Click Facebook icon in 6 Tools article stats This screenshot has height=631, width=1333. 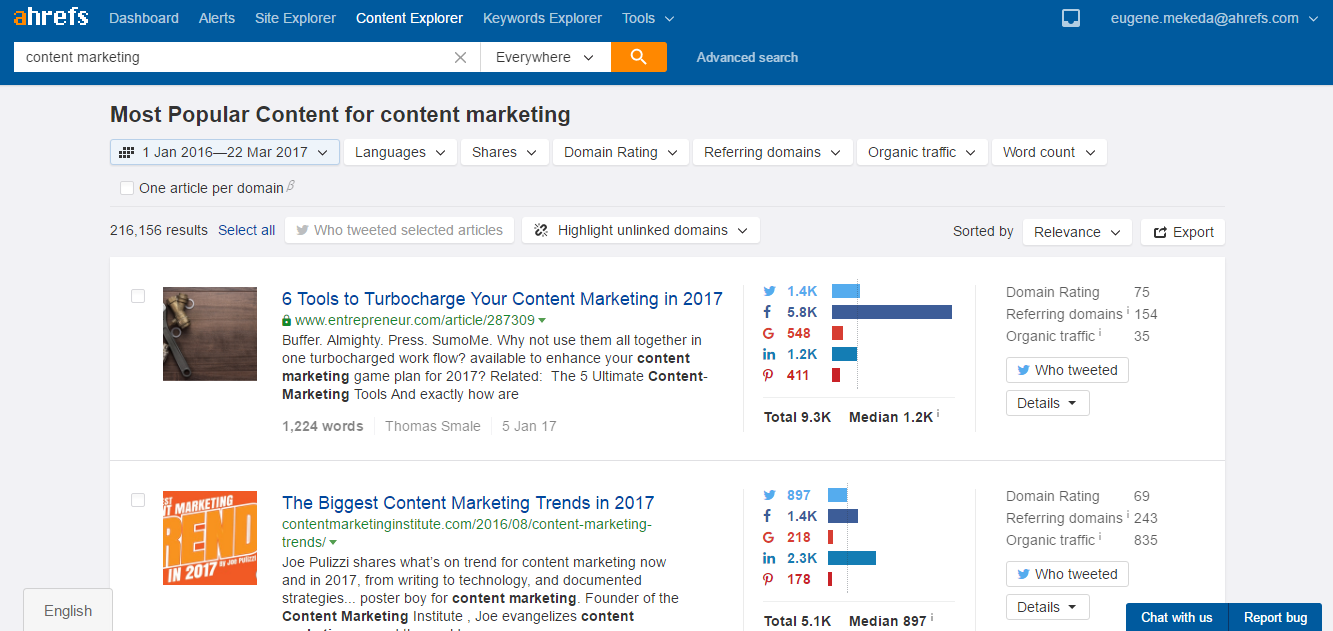(x=768, y=312)
